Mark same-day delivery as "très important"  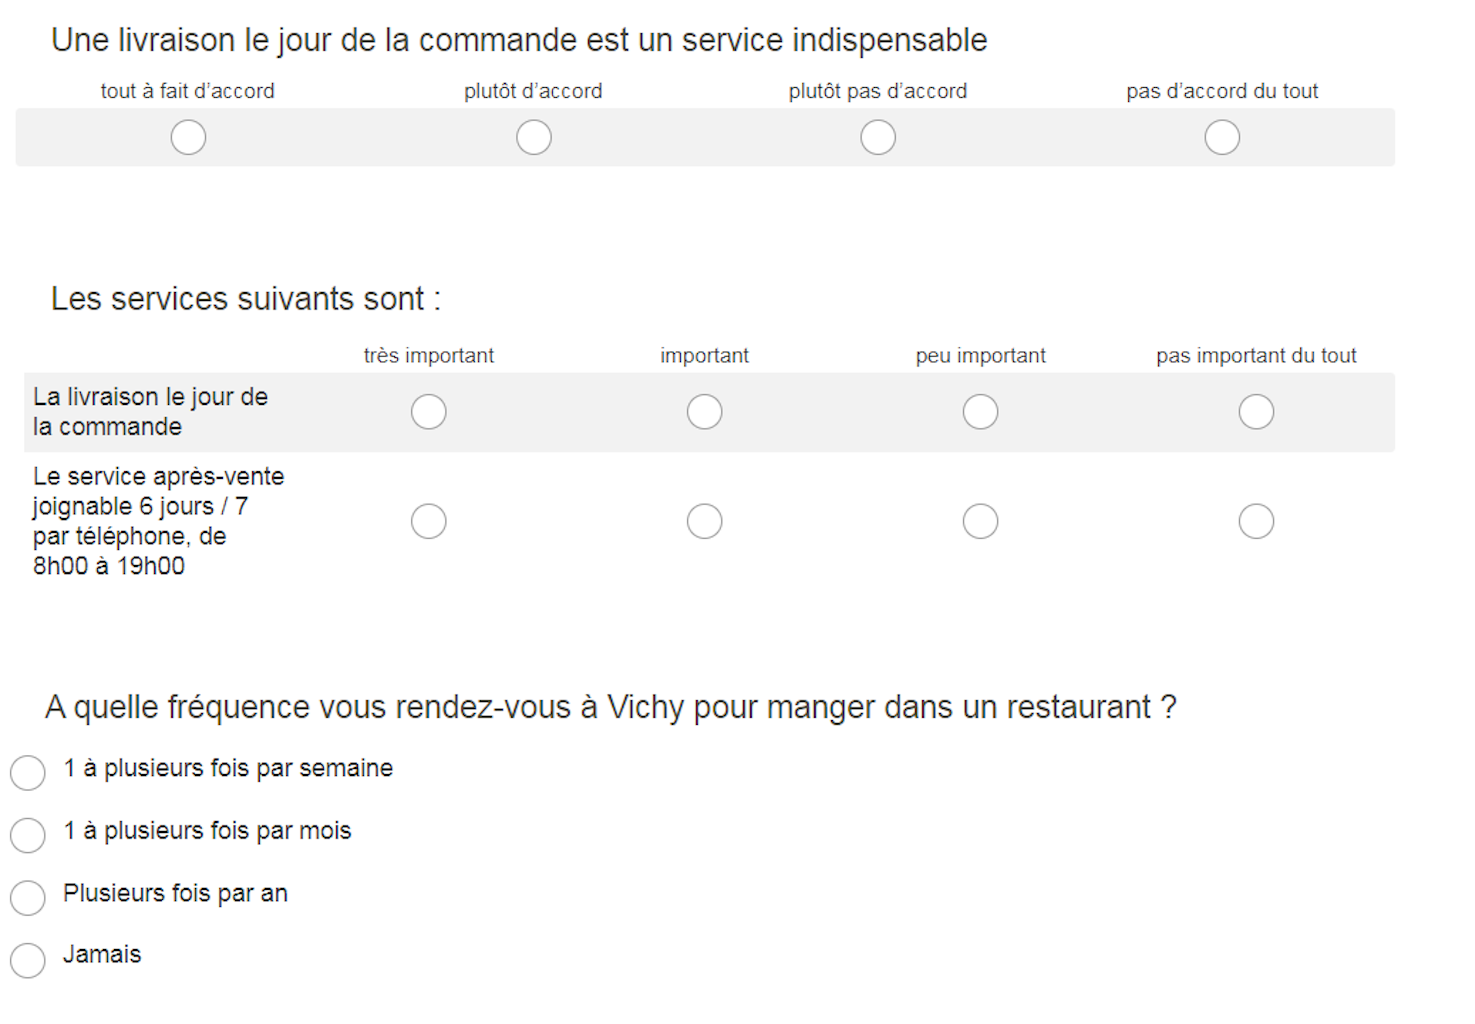(429, 411)
